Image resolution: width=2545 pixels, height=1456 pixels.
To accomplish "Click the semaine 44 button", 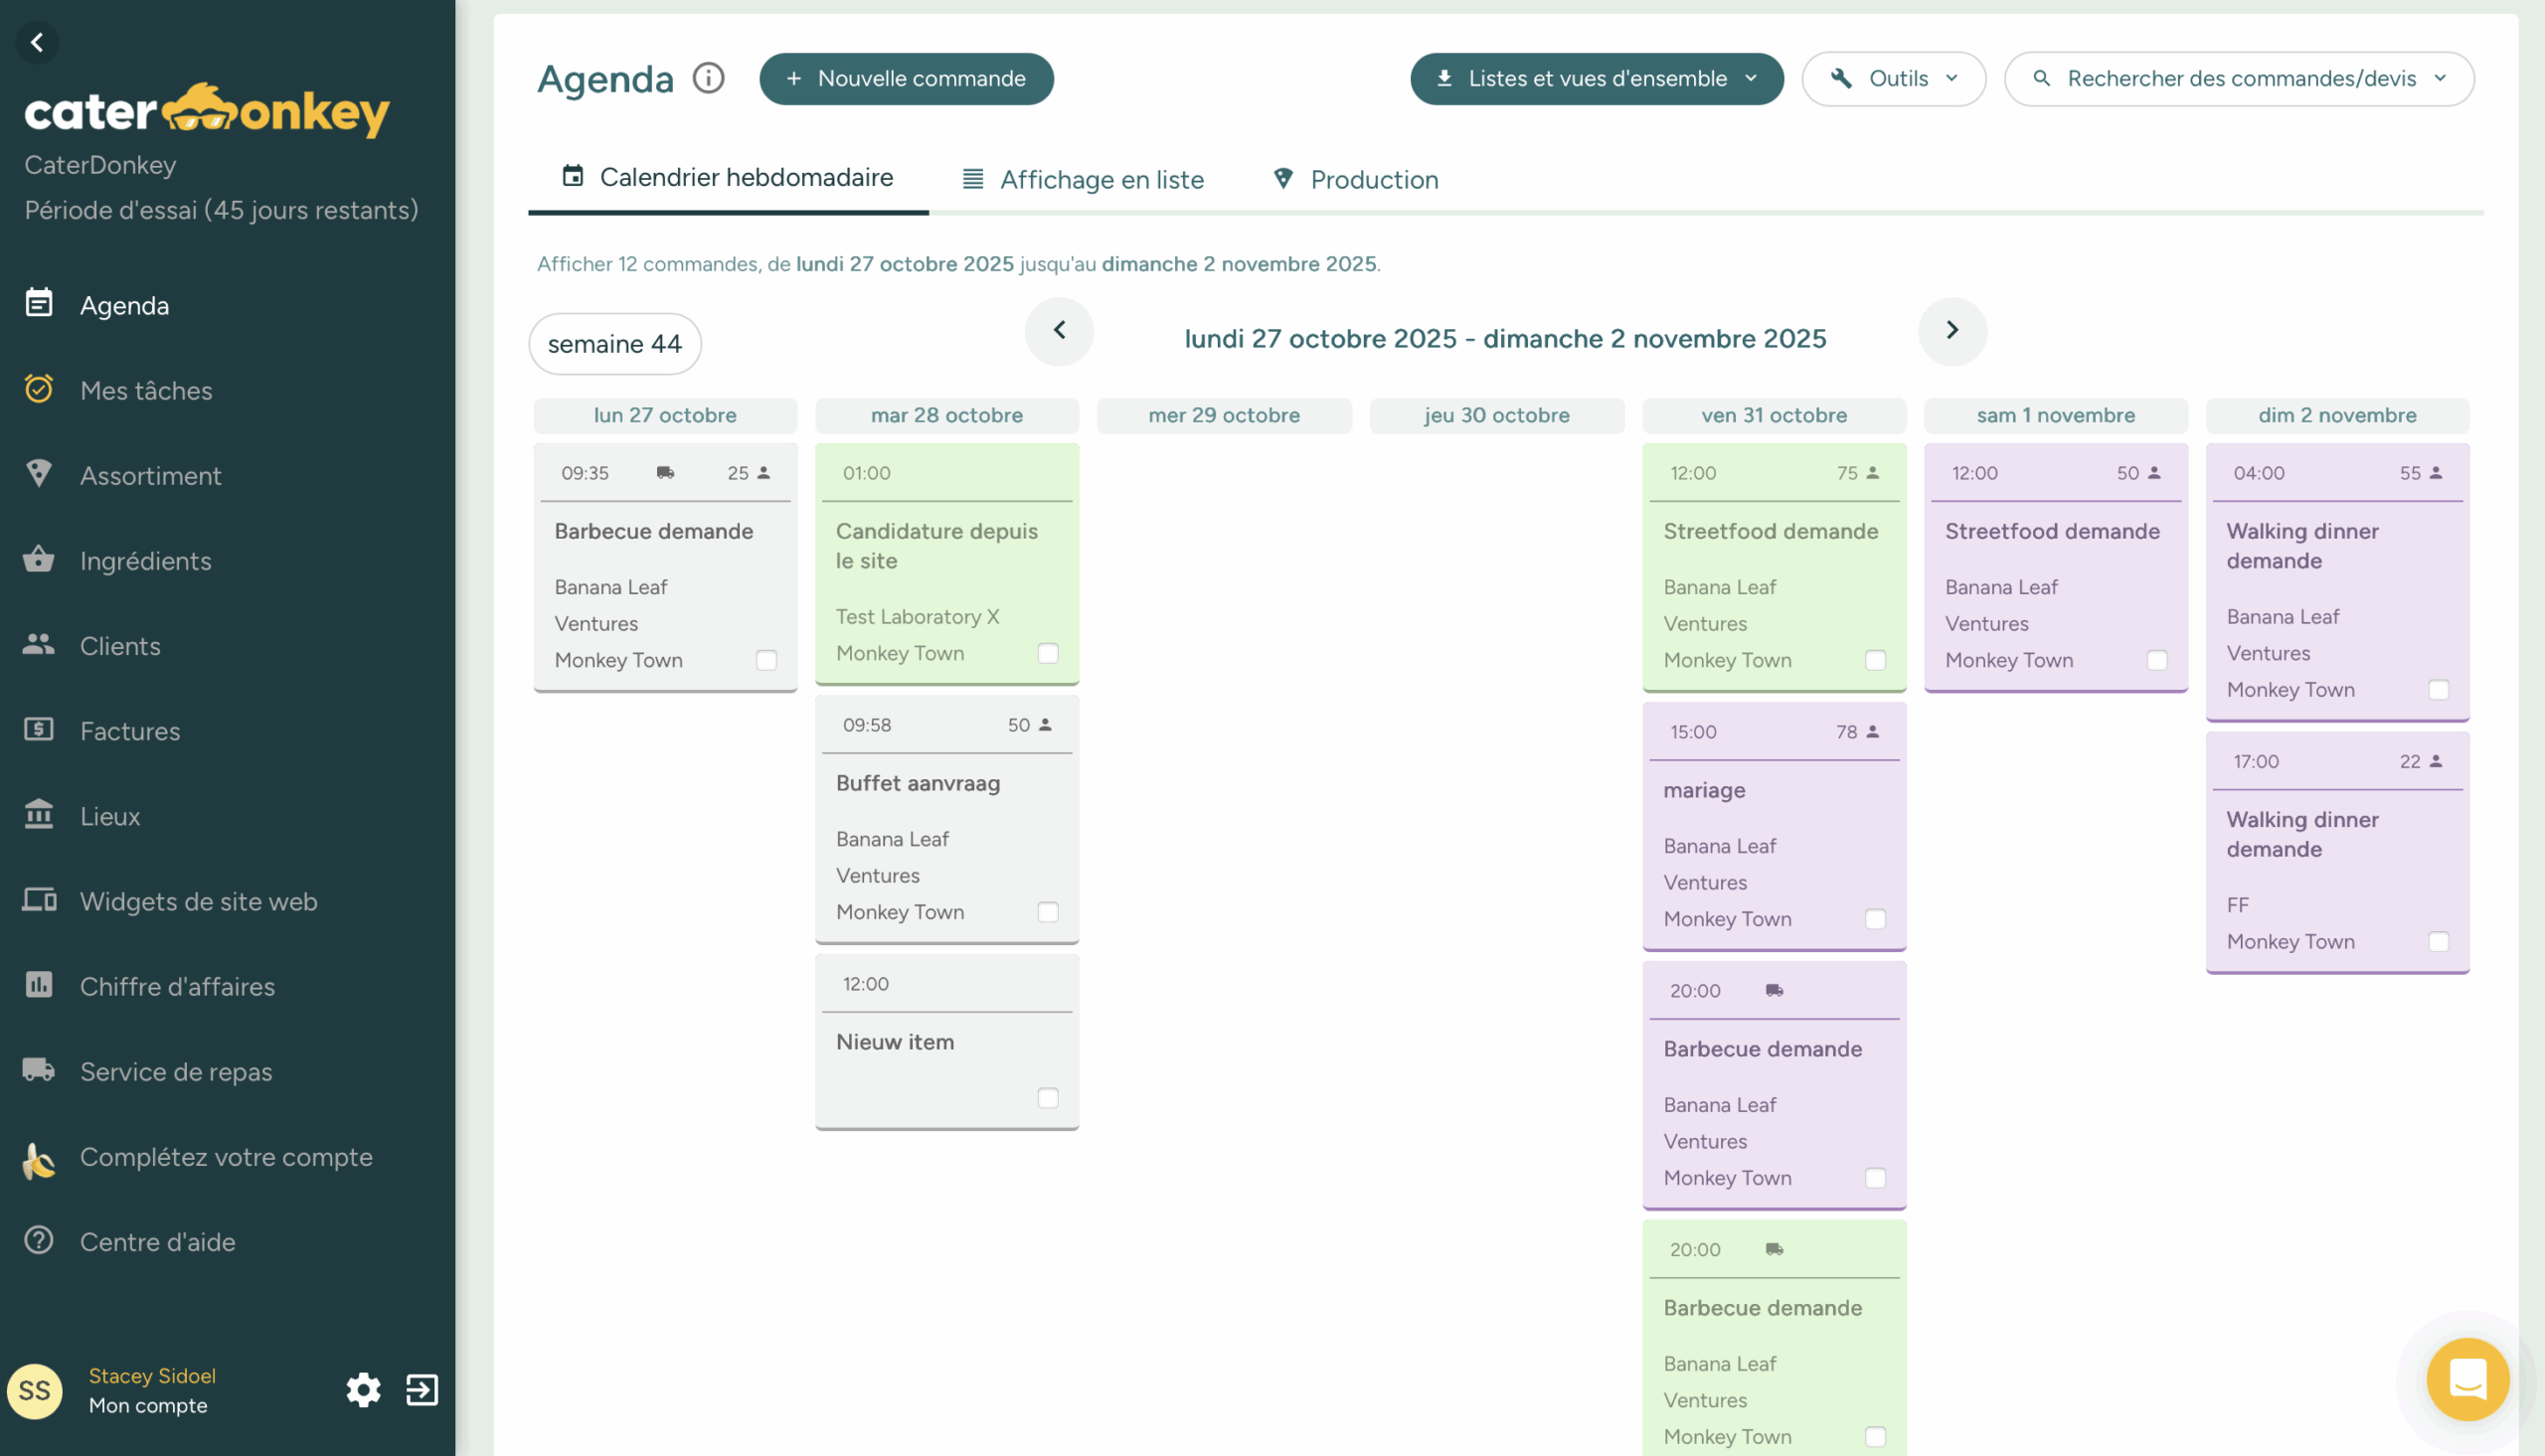I will pyautogui.click(x=614, y=344).
